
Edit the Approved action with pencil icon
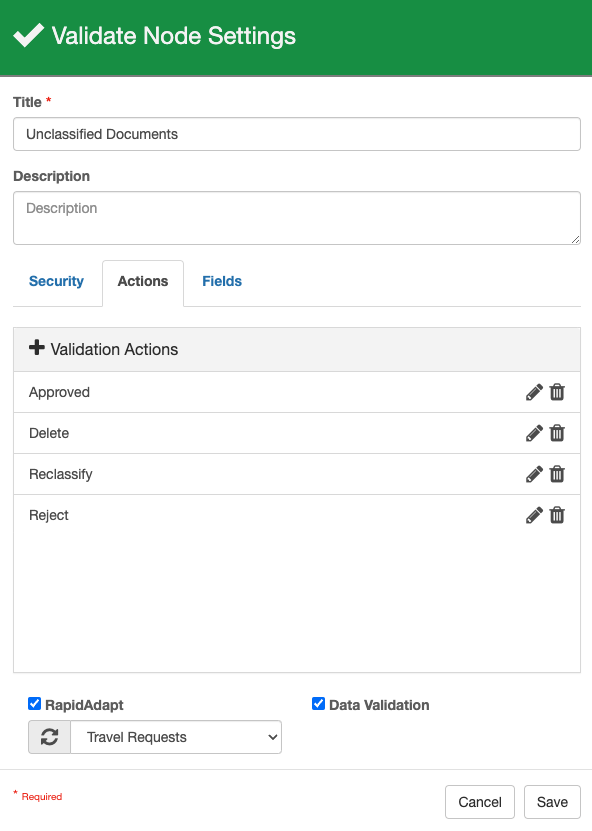click(x=534, y=392)
